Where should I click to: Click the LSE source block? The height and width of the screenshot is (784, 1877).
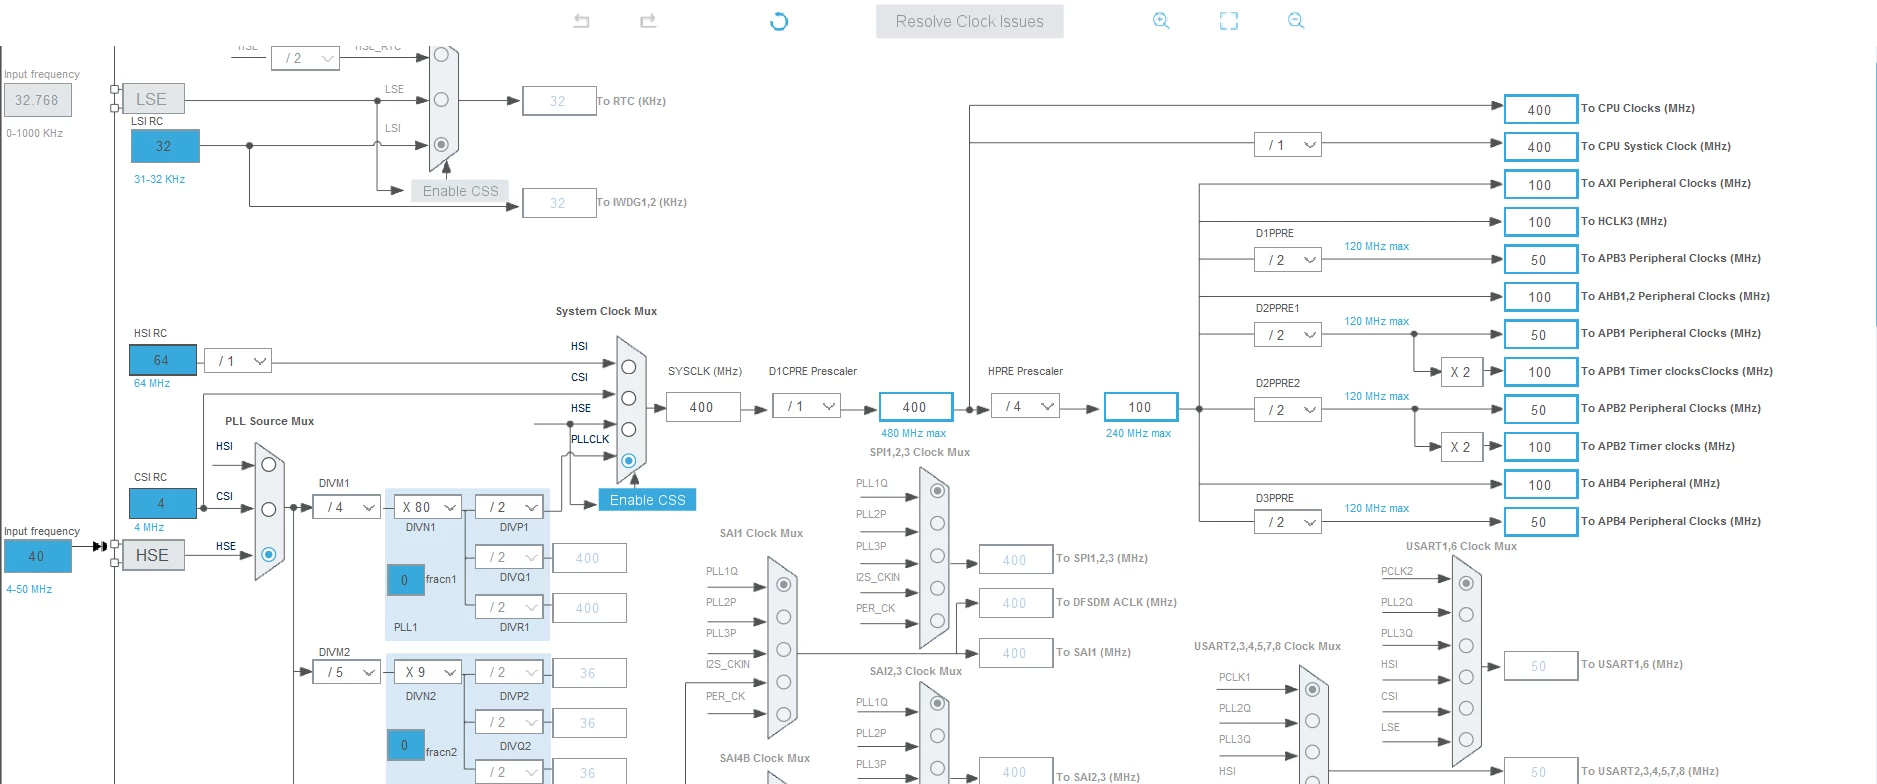click(152, 99)
